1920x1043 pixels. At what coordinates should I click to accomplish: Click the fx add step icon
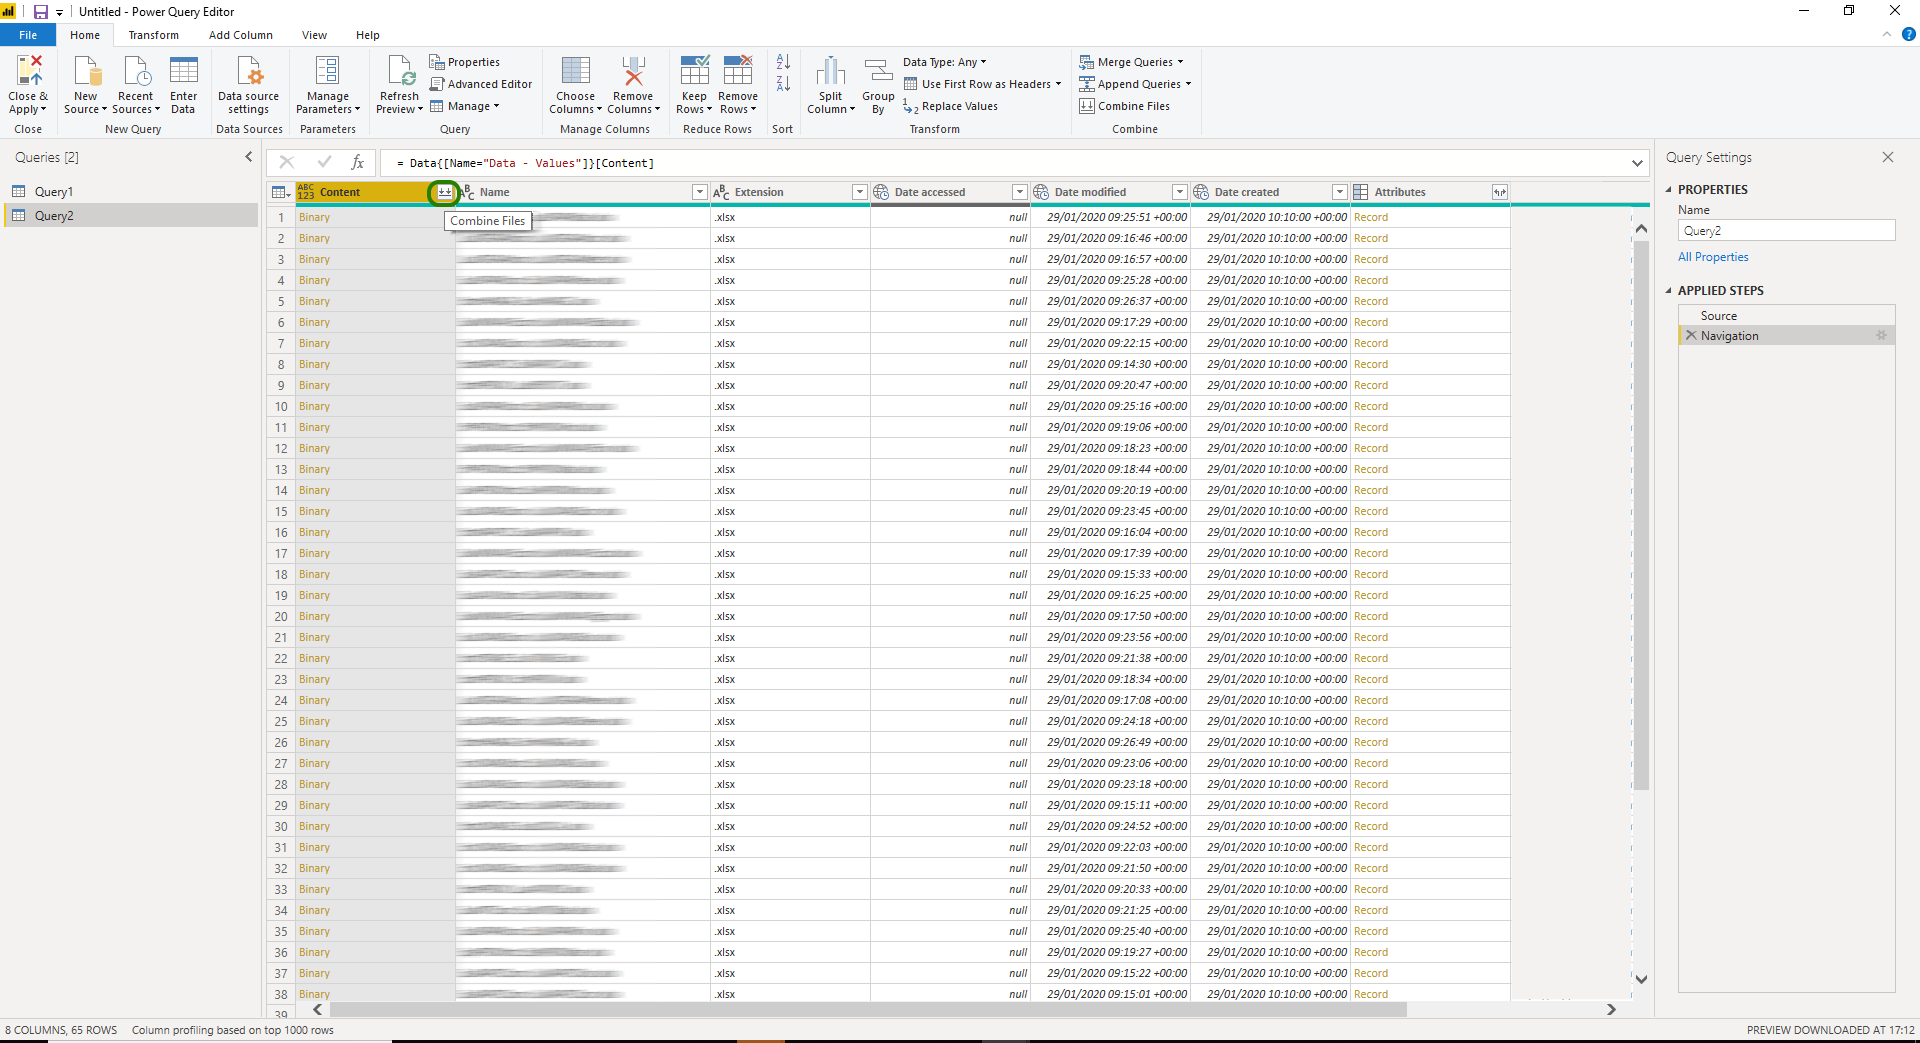[357, 162]
